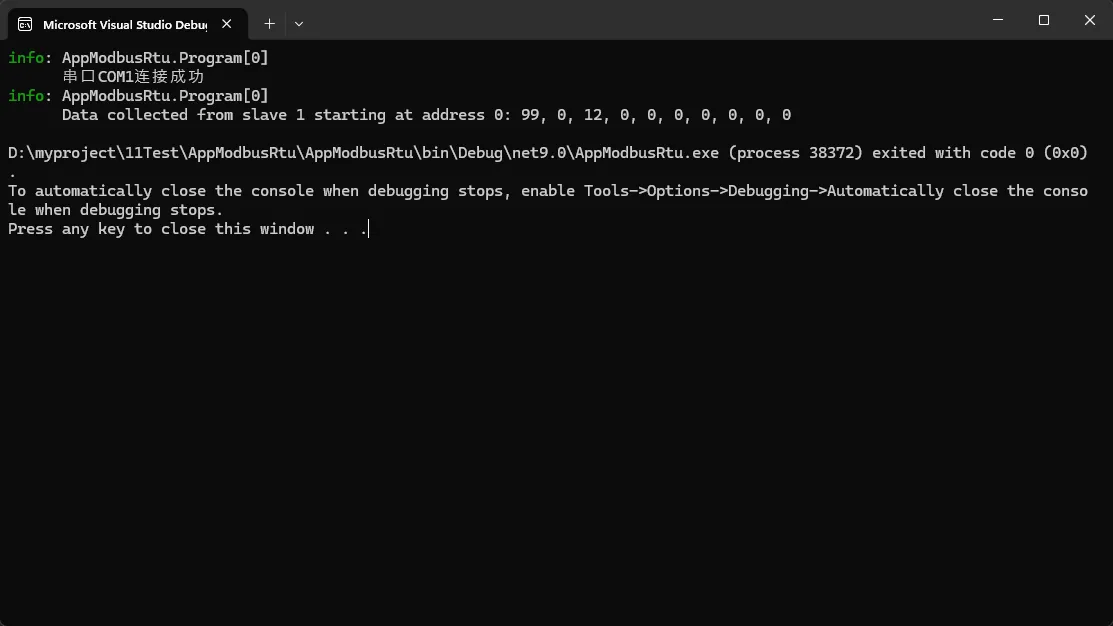Click the AppModbusRtu.exe file path text
The width and height of the screenshot is (1113, 626).
tap(363, 153)
